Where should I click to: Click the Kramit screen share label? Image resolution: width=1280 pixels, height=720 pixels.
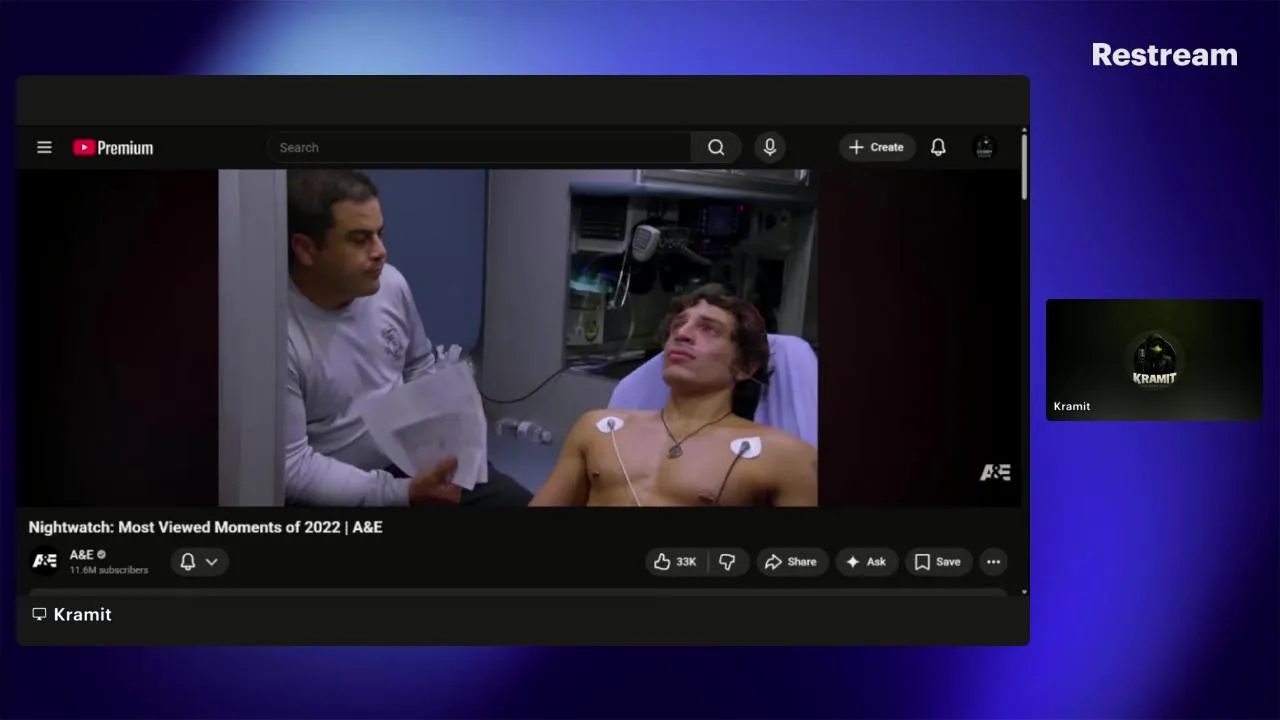coord(71,614)
